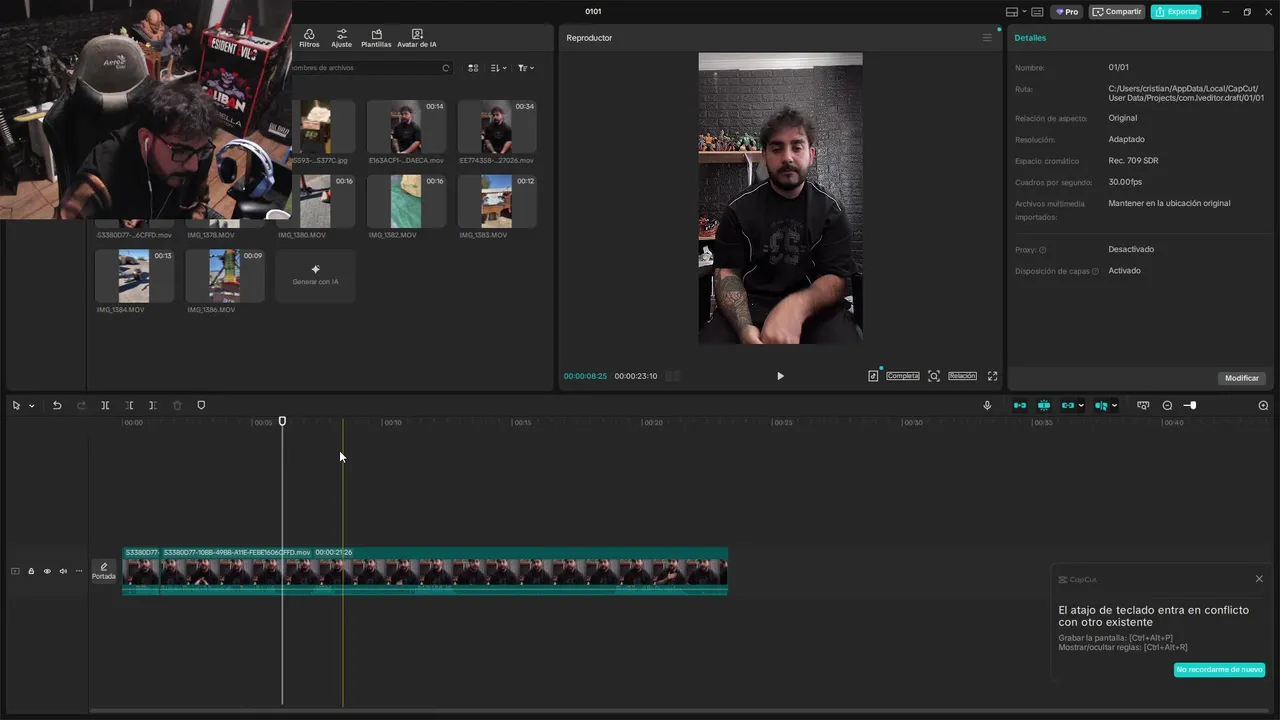Screen dimensions: 1280x720
Task: Open the Filtros tab
Action: point(309,38)
